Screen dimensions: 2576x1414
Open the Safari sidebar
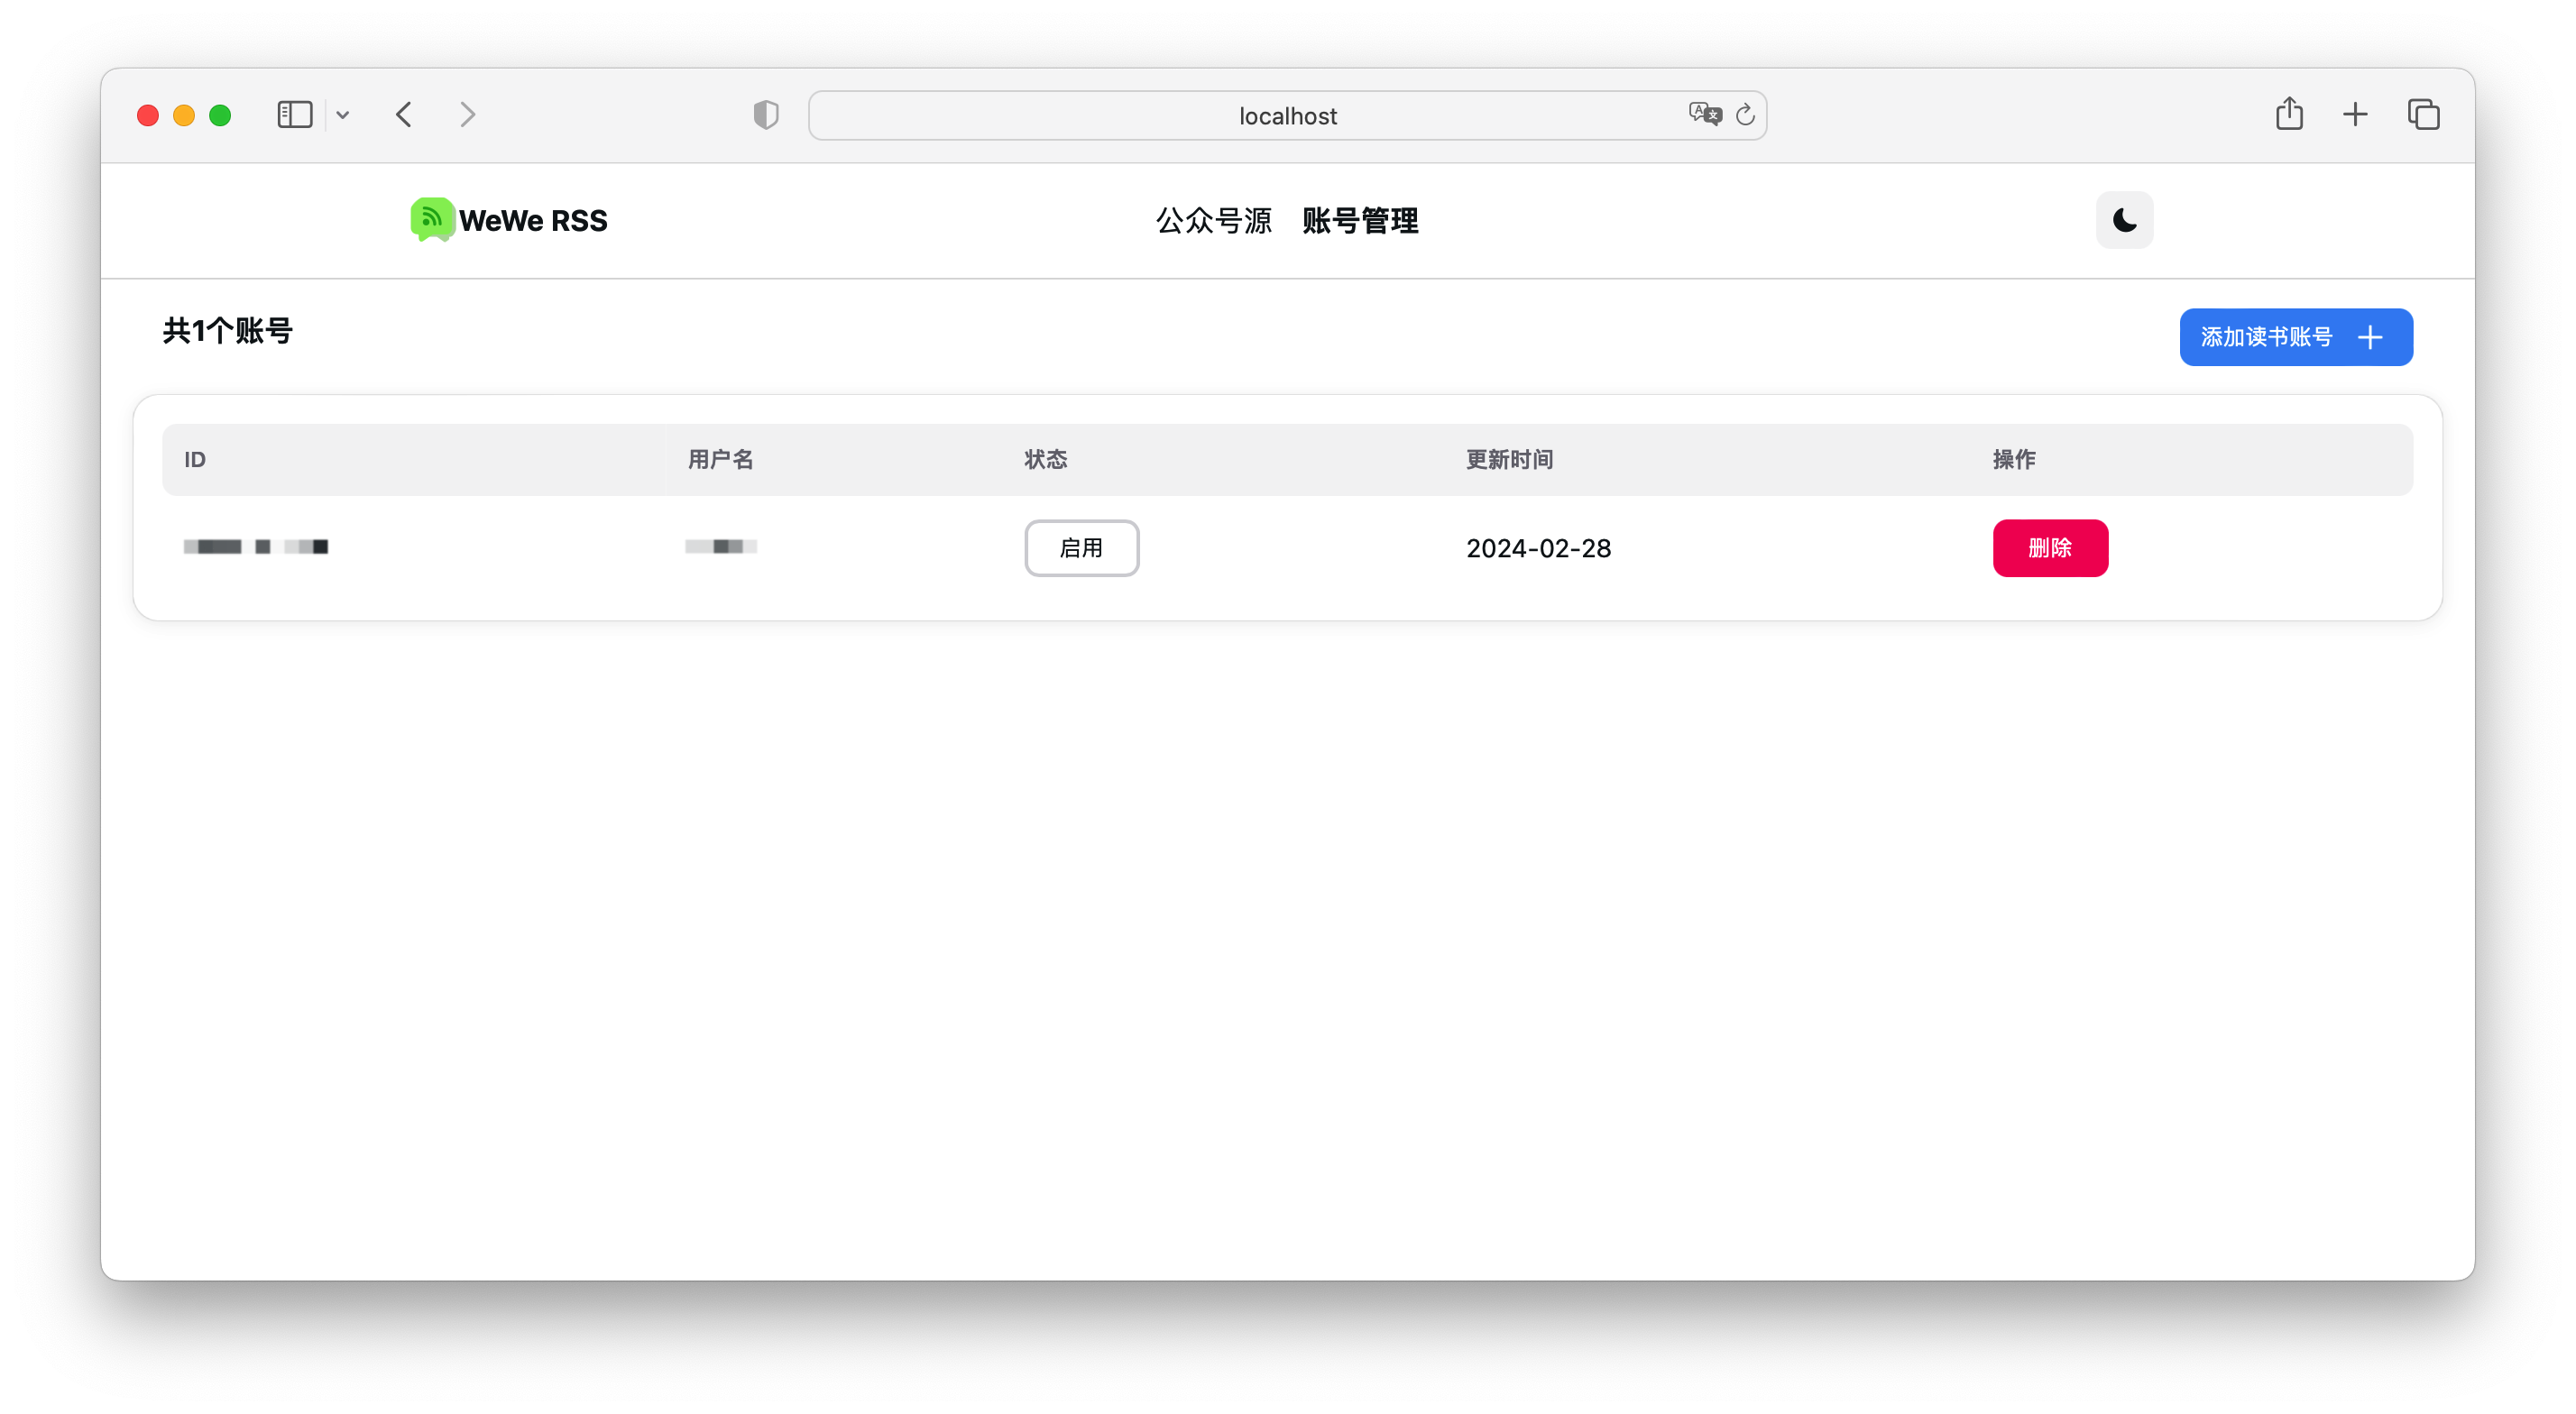pos(294,114)
